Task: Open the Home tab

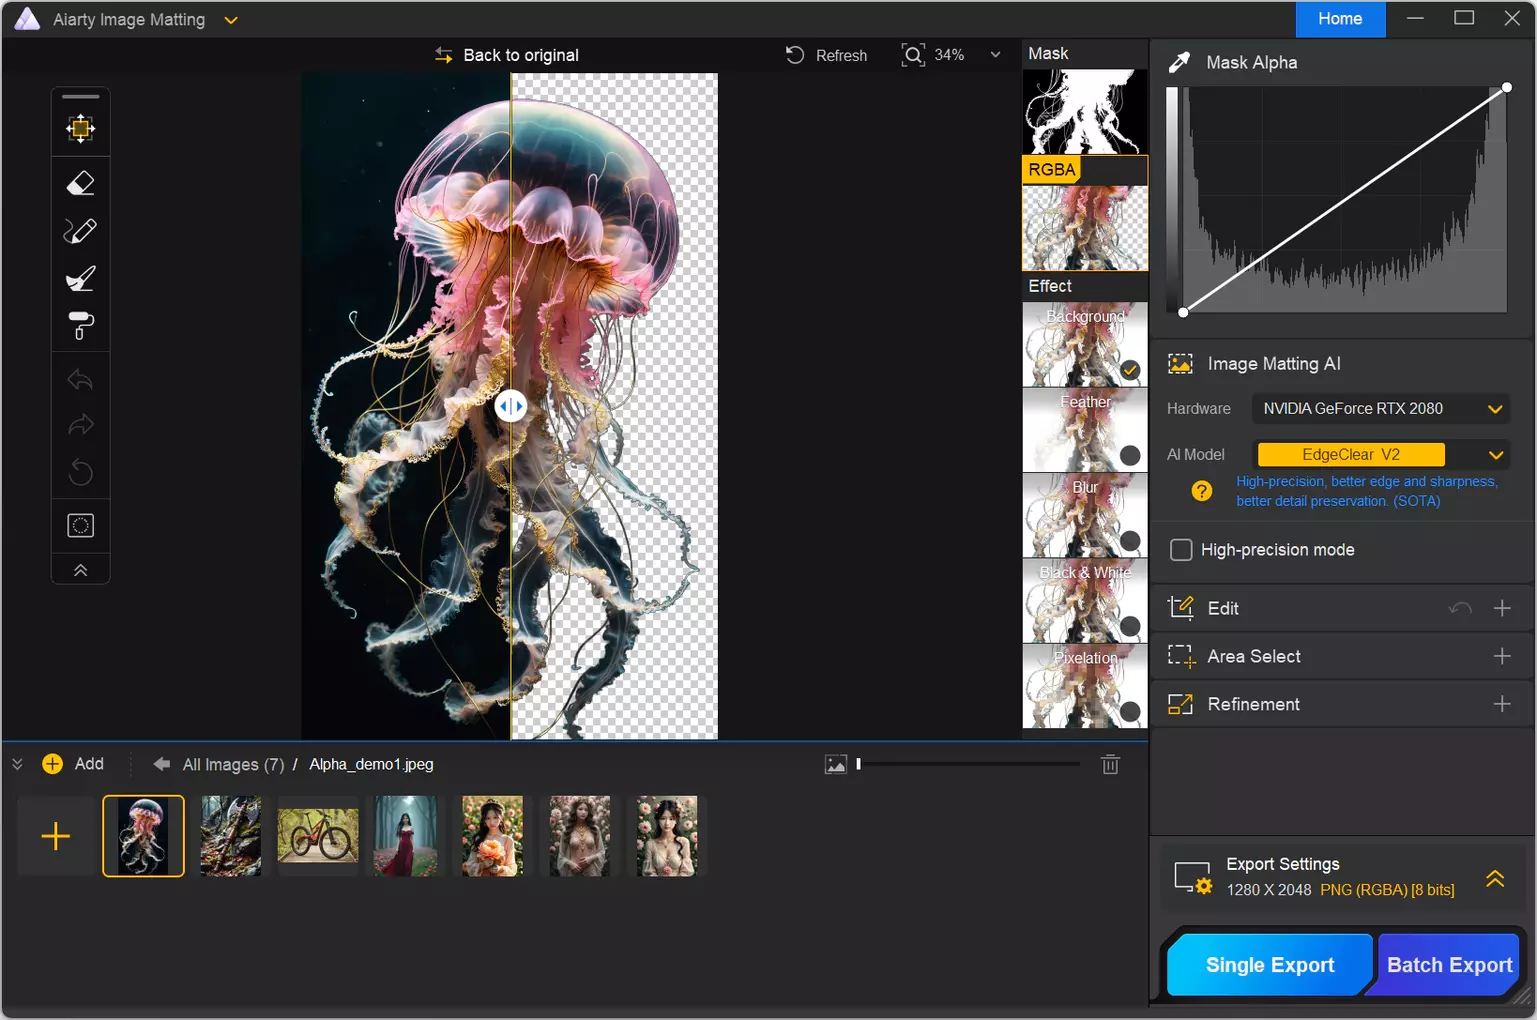Action: [1339, 19]
